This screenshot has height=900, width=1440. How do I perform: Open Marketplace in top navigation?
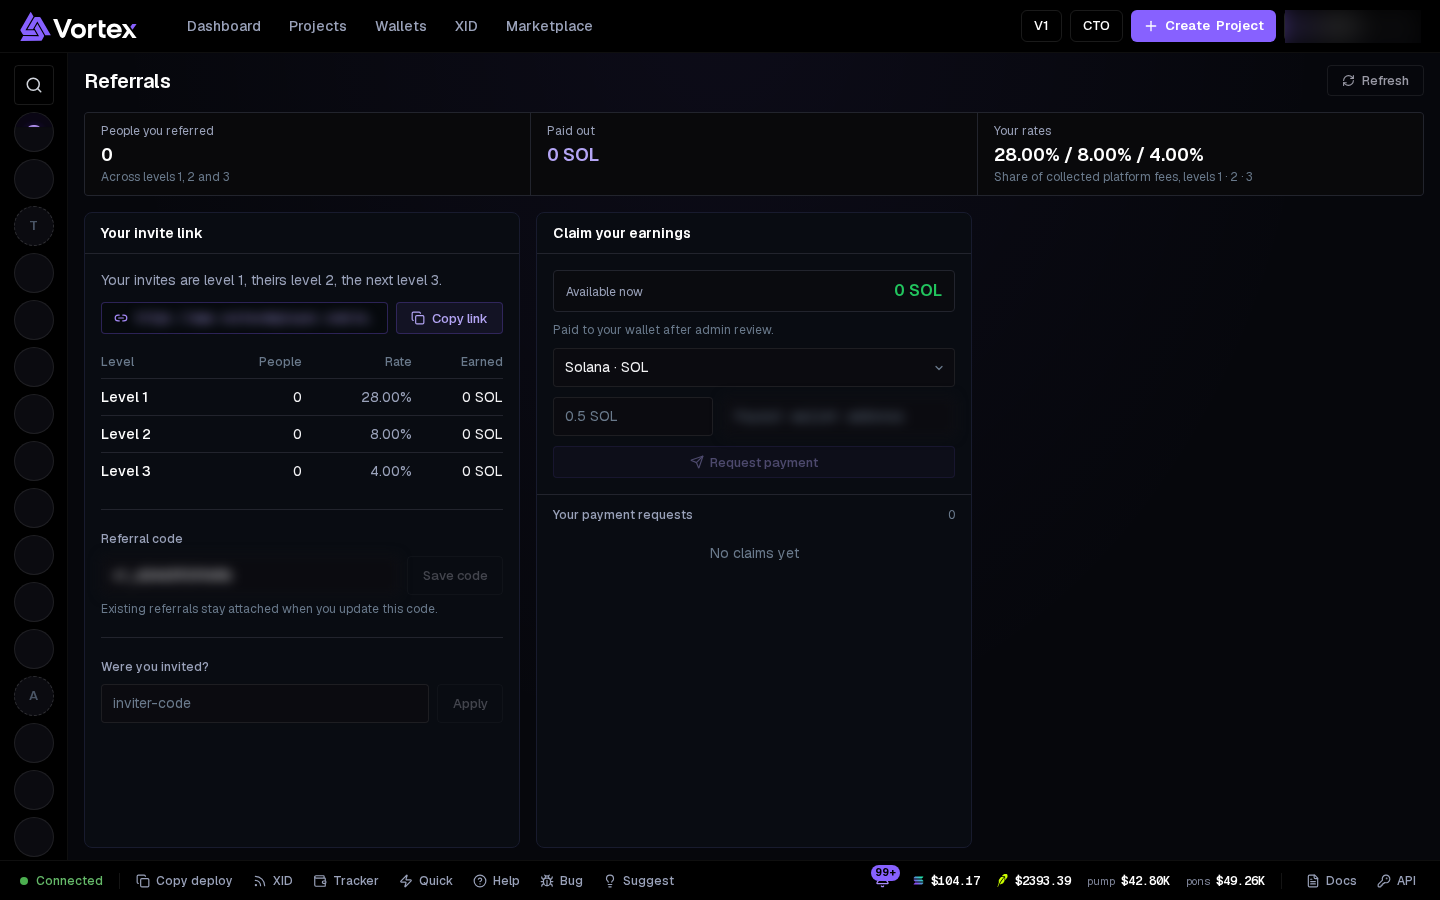pos(549,26)
